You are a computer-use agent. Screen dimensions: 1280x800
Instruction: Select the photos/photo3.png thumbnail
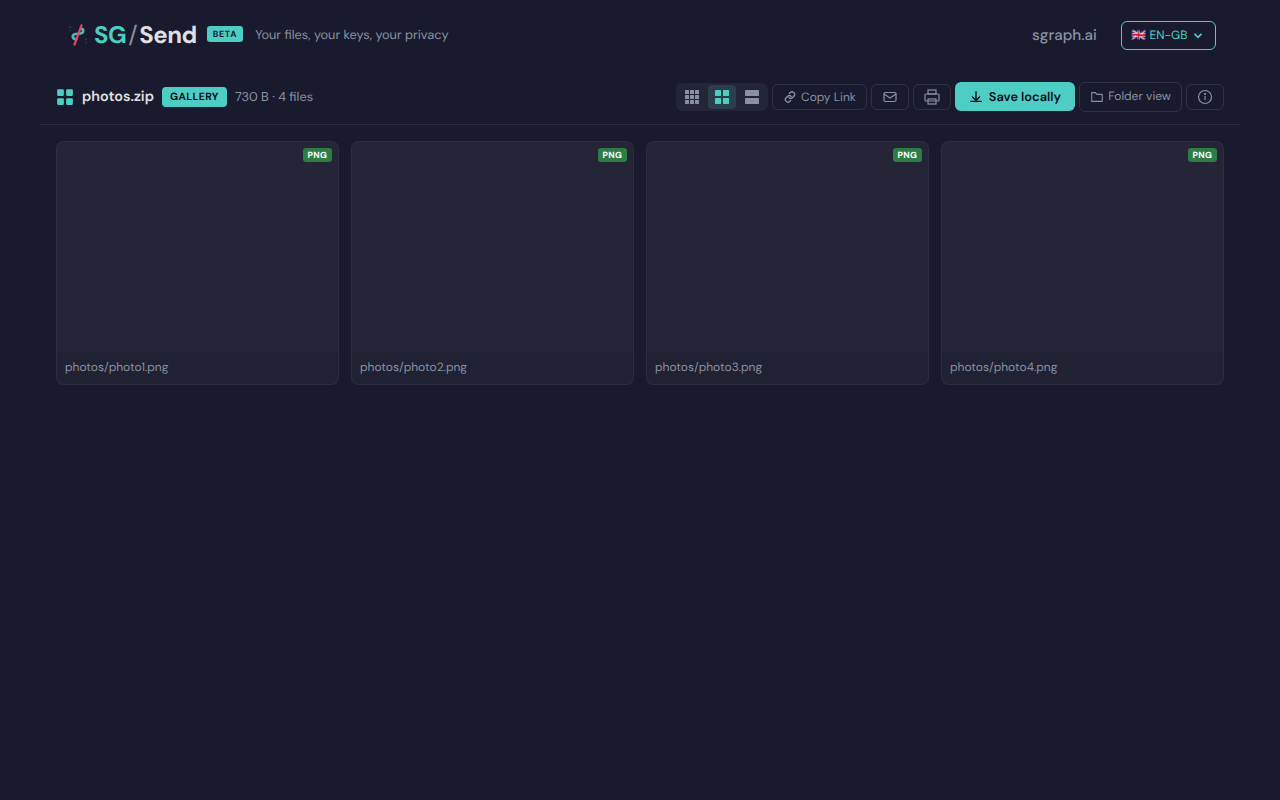(x=787, y=250)
